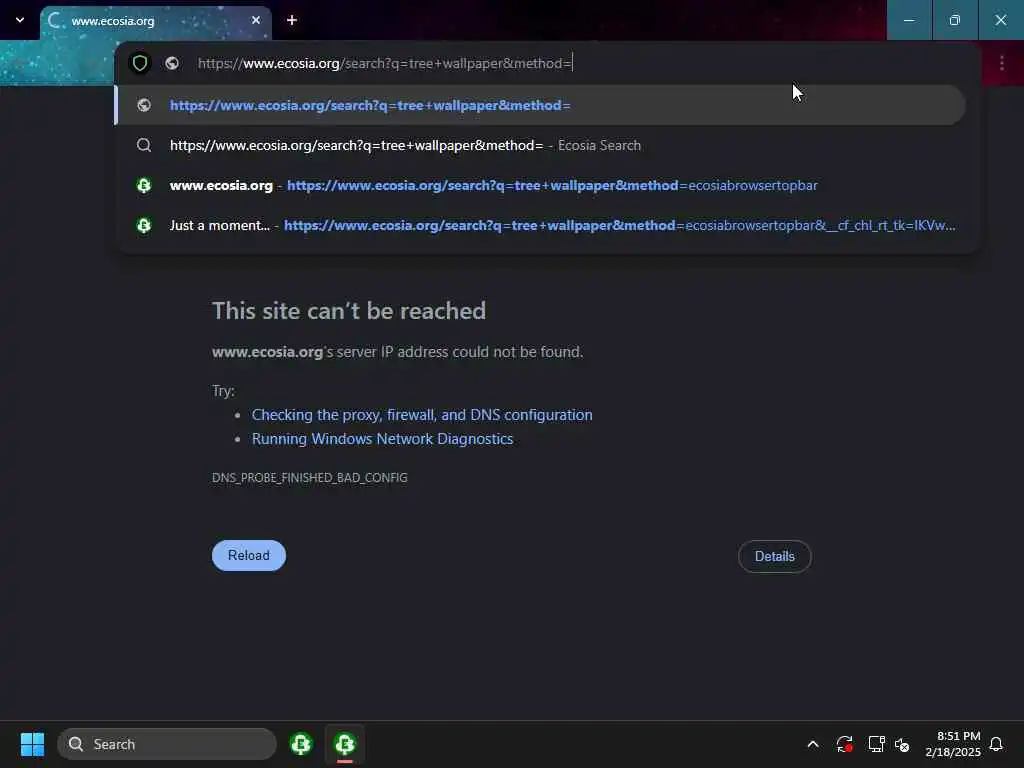Click the globe icon of the first suggestion
The height and width of the screenshot is (768, 1024).
pyautogui.click(x=144, y=105)
